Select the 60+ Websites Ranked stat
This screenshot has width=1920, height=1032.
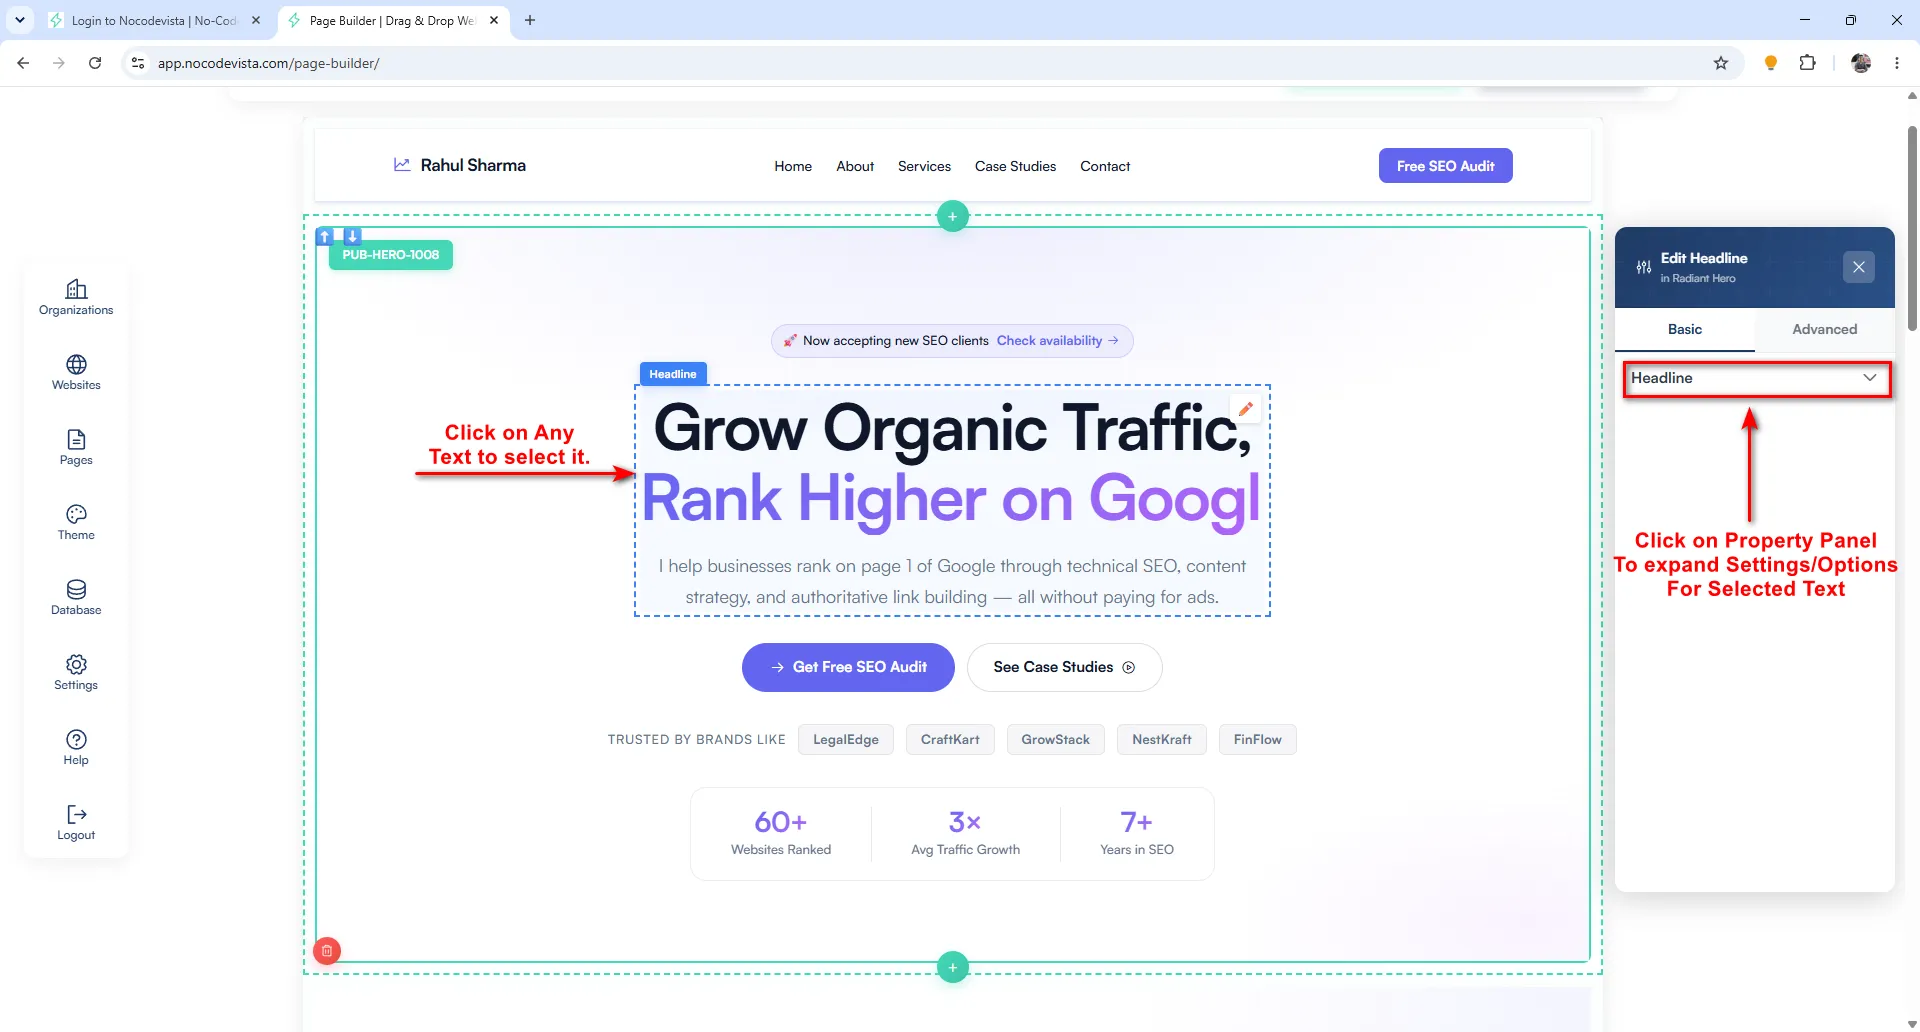[x=781, y=833]
